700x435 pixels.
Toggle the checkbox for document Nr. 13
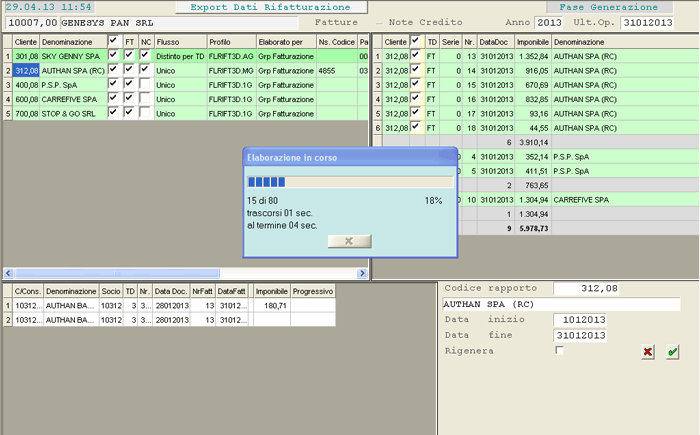coord(415,55)
